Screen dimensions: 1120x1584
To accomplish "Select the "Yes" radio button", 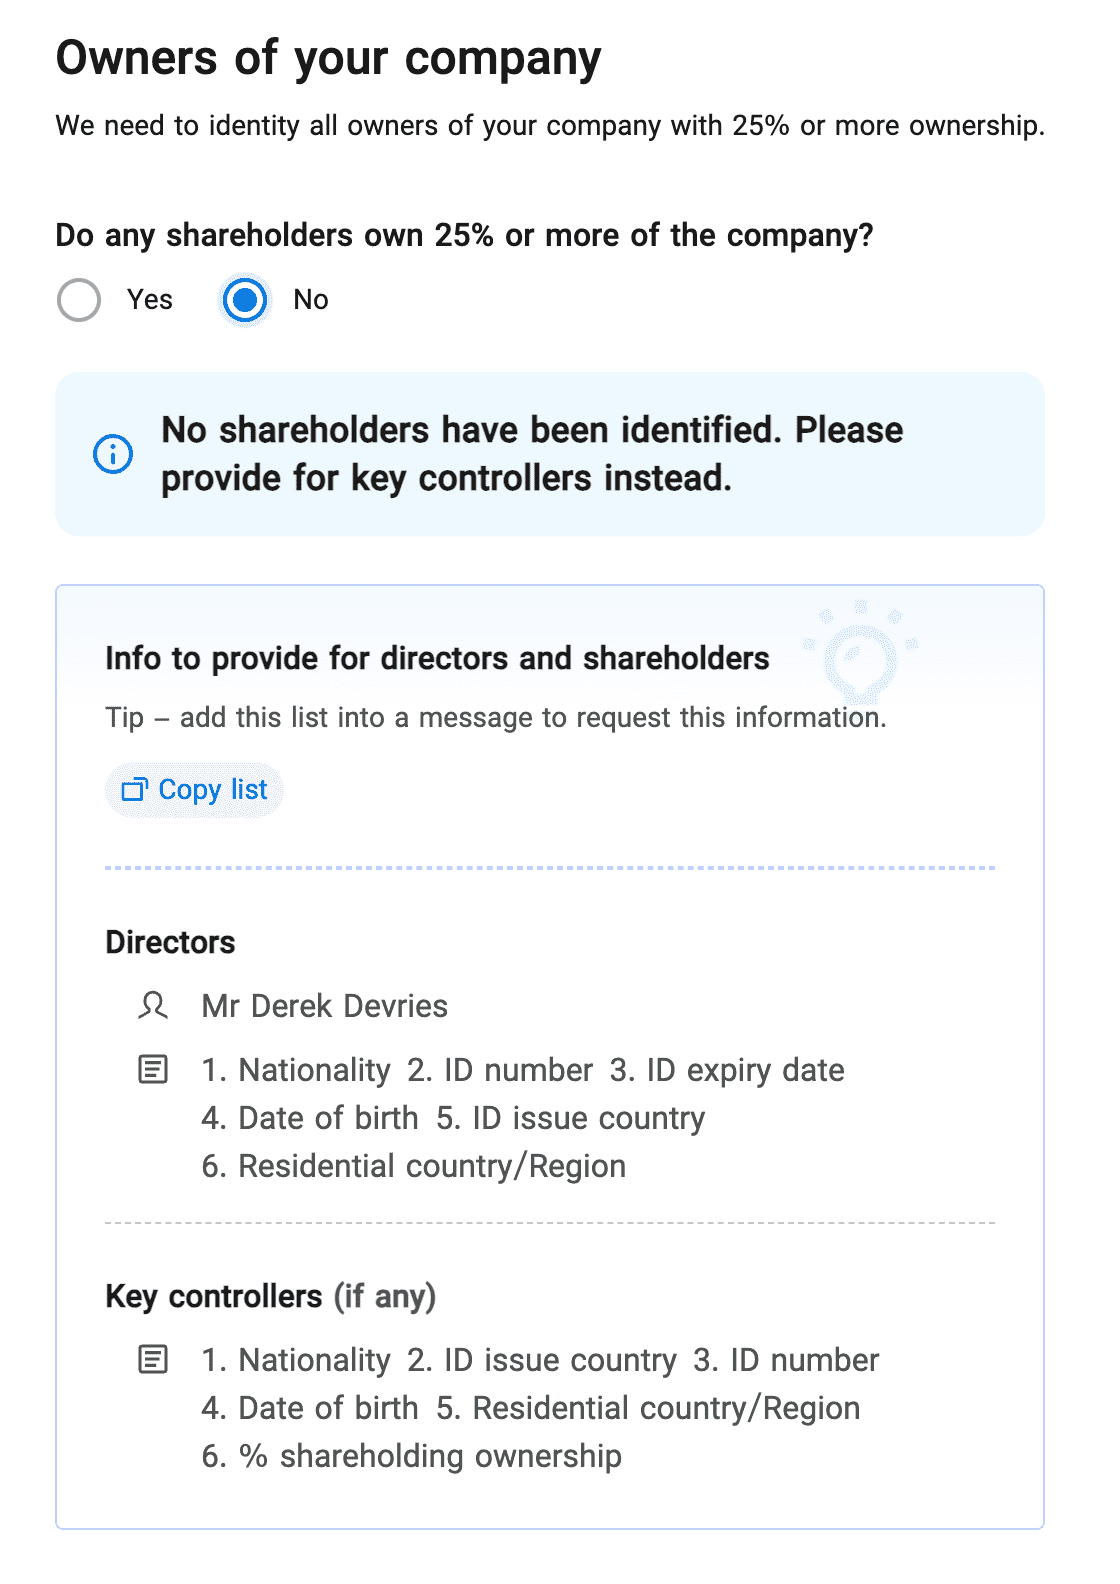I will 79,300.
